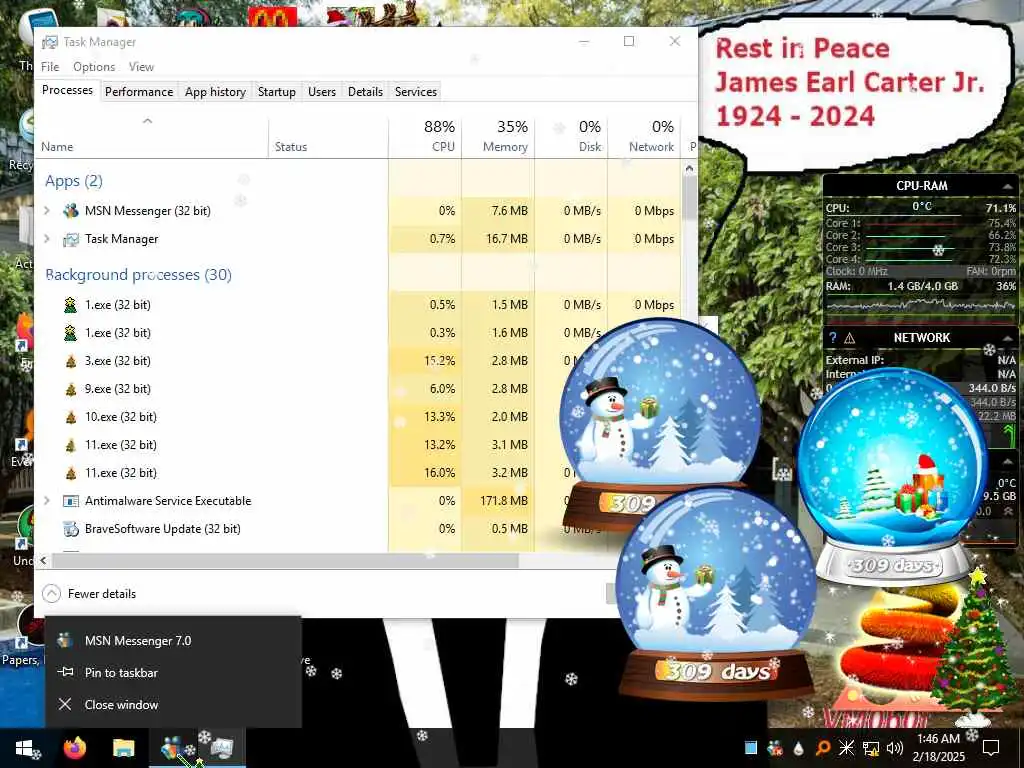Open the Start menu

click(25, 748)
